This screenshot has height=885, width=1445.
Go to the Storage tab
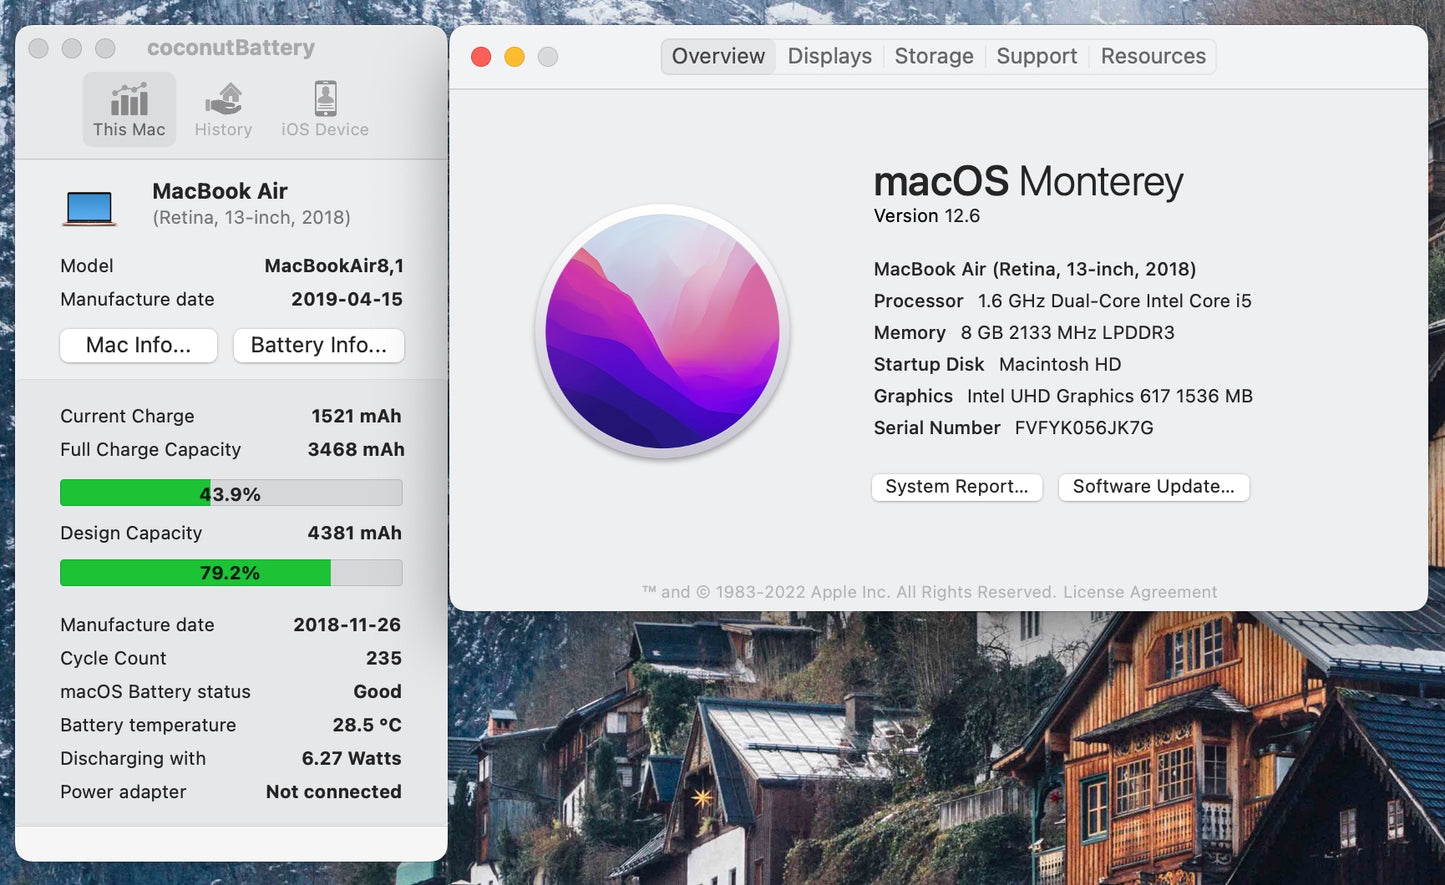(x=933, y=57)
